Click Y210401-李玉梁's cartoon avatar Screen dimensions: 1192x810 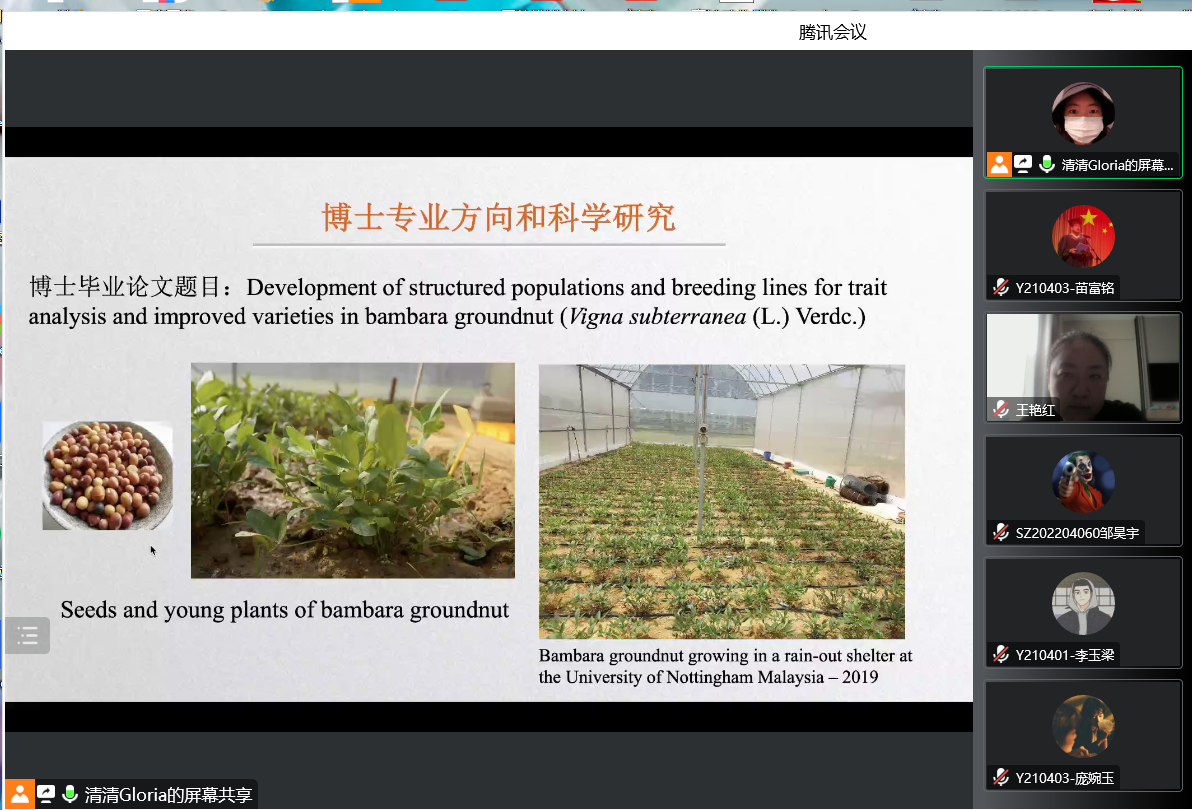pyautogui.click(x=1083, y=604)
